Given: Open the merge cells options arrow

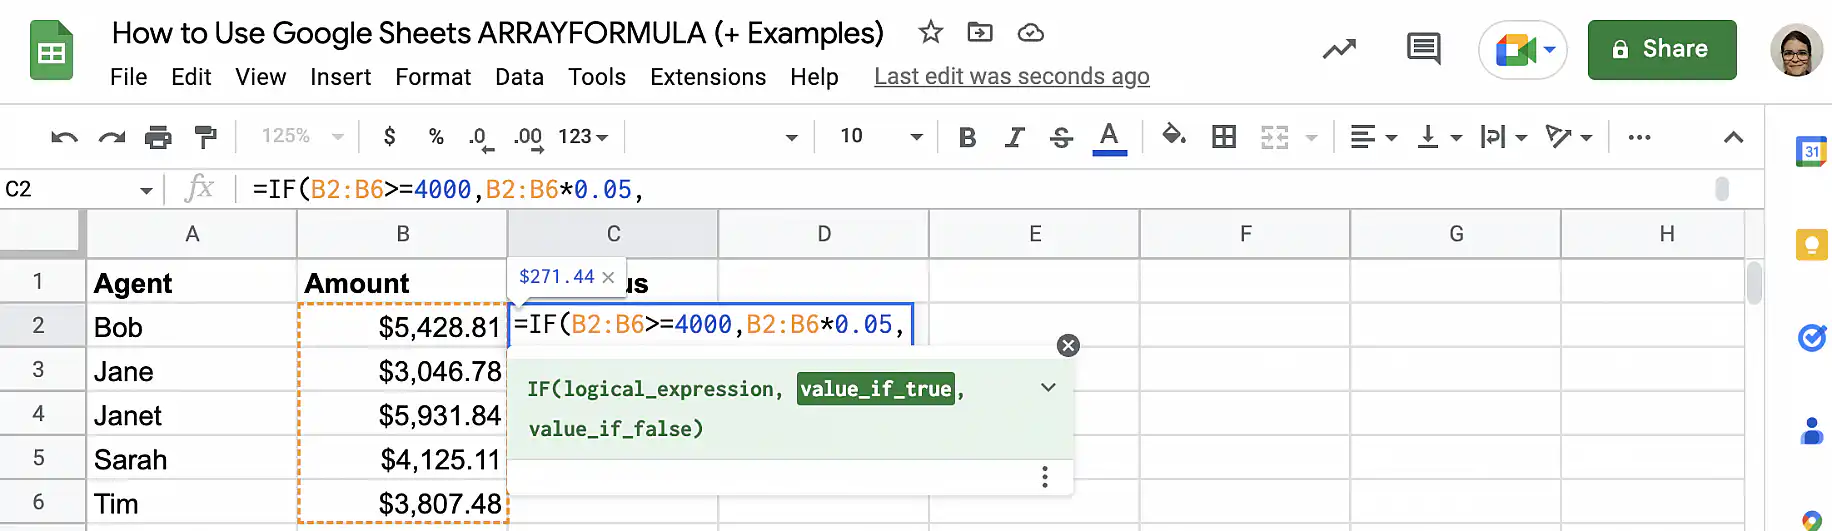Looking at the screenshot, I should [1312, 137].
